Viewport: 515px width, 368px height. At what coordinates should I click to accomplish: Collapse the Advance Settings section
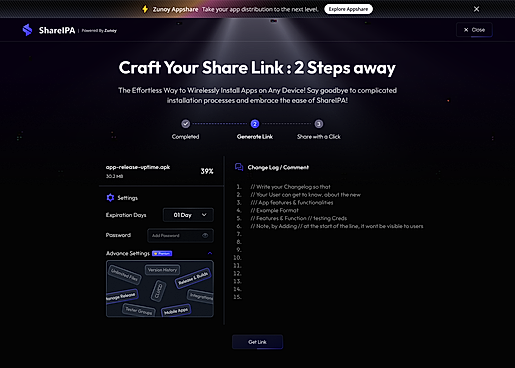pyautogui.click(x=210, y=253)
